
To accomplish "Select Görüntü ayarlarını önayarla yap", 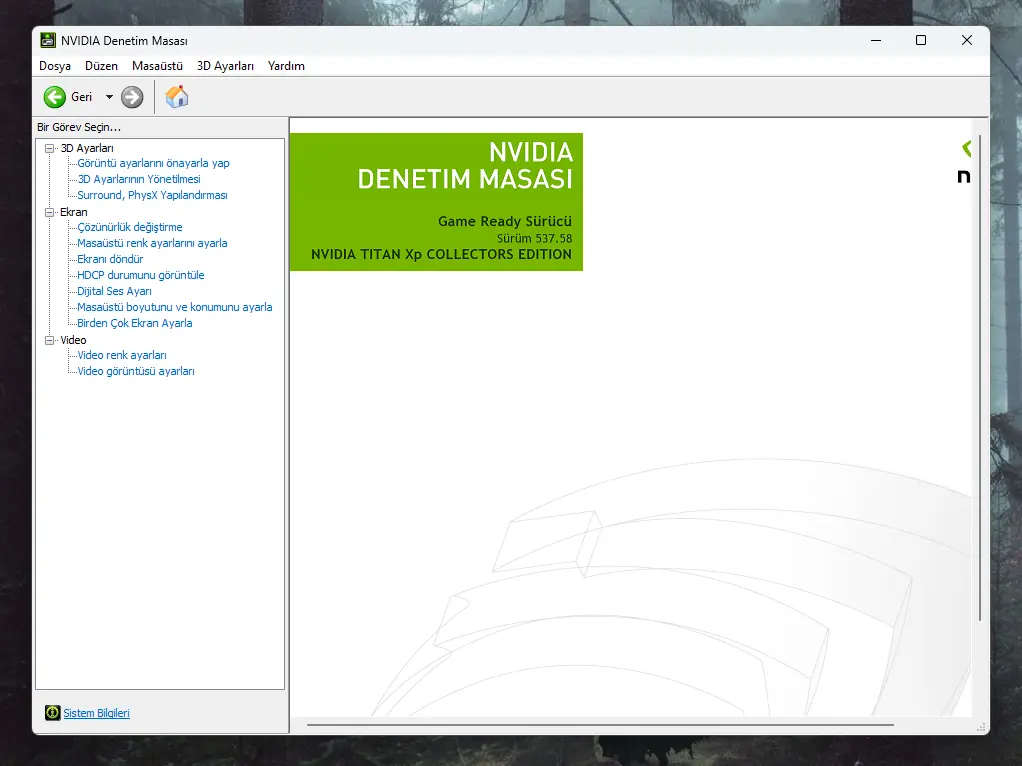I will tap(153, 163).
